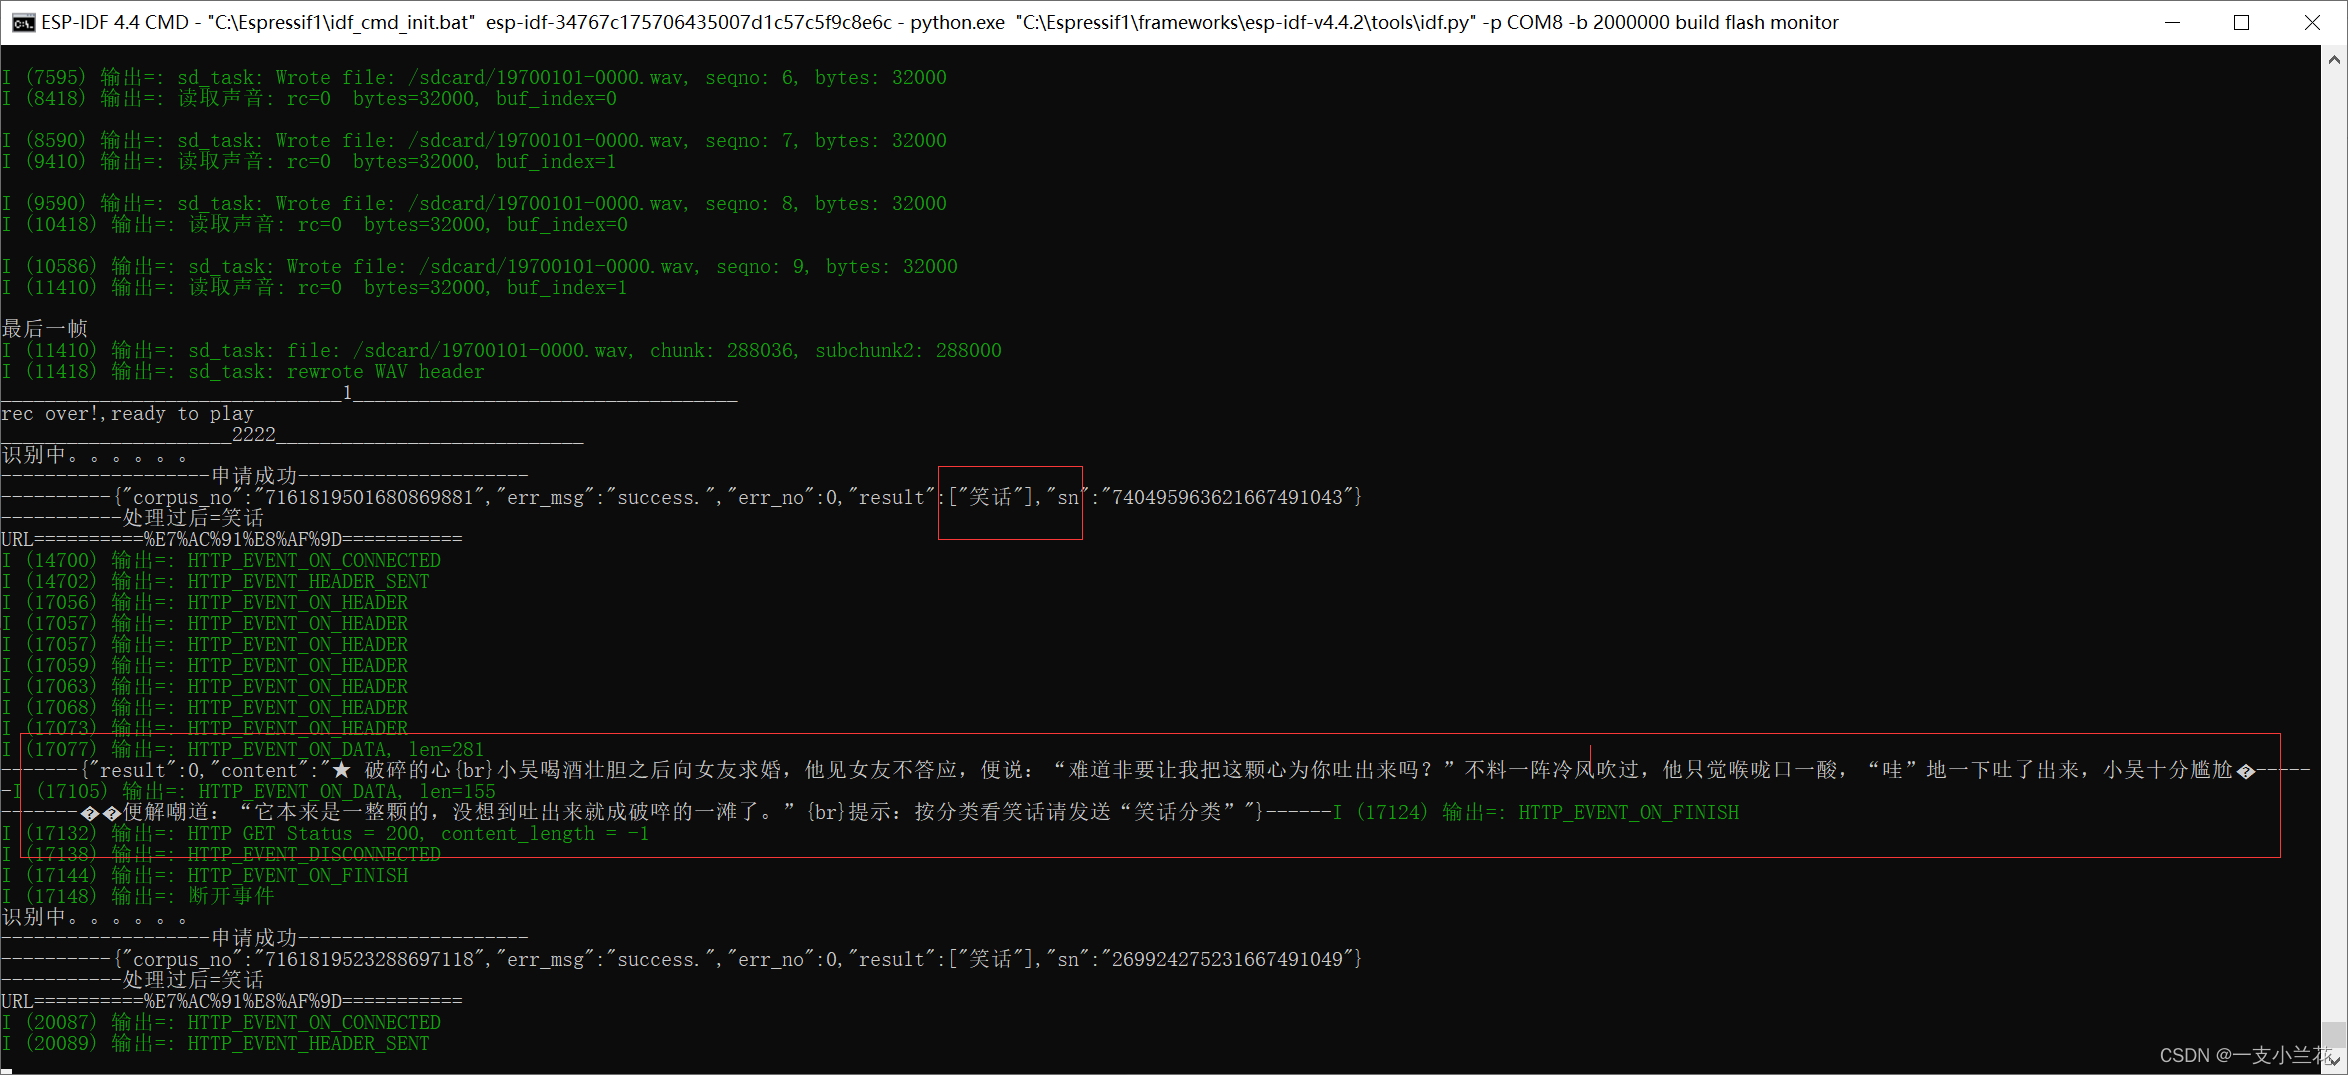Click the second '识别中' line

[x=95, y=917]
